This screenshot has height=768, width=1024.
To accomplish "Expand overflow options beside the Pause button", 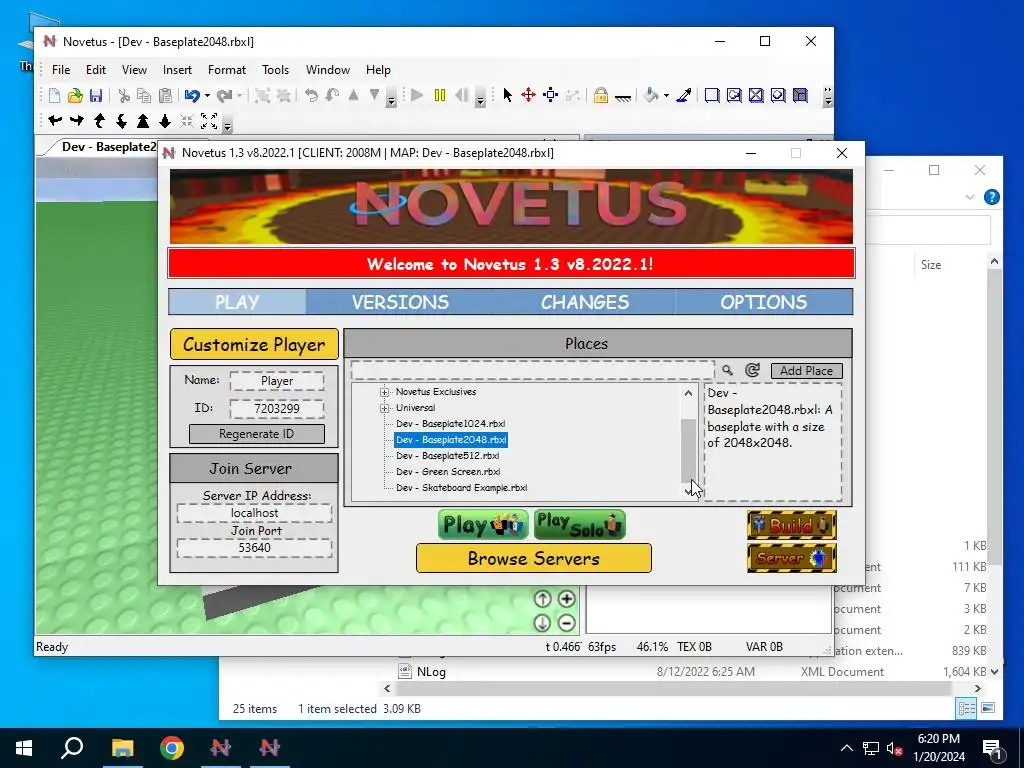I will click(x=480, y=99).
